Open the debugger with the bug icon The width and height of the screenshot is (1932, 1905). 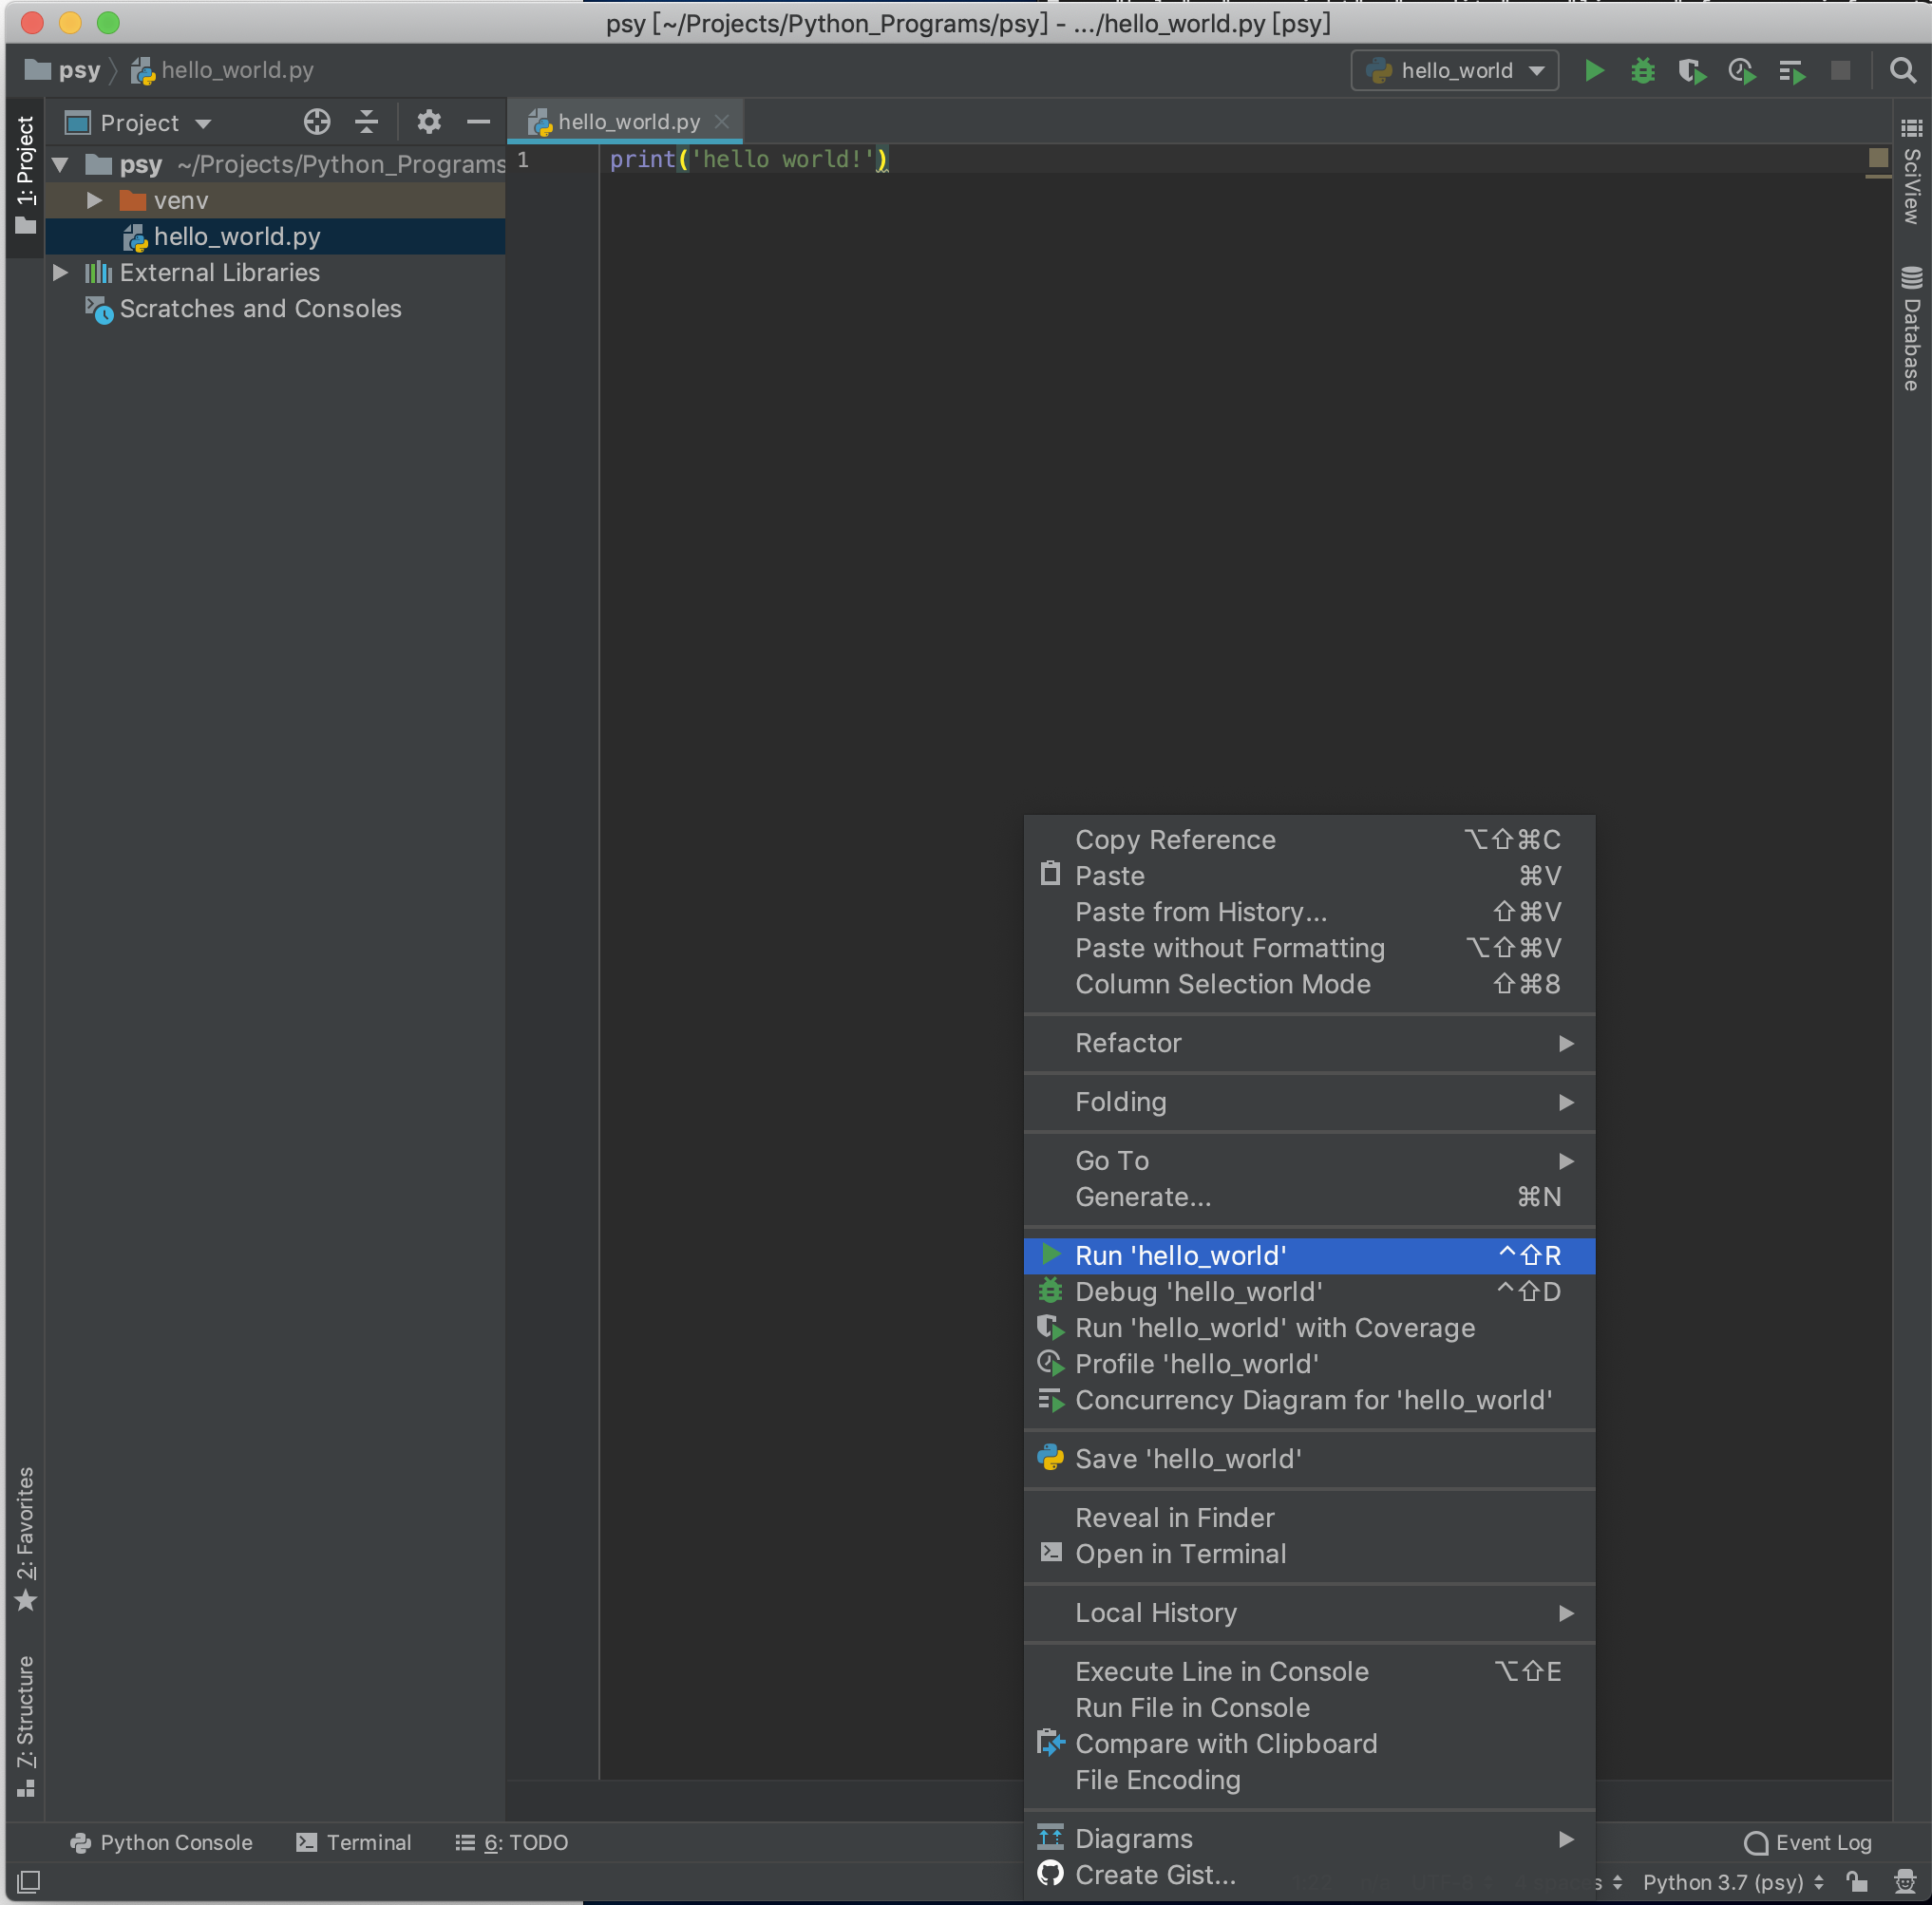coord(1643,70)
